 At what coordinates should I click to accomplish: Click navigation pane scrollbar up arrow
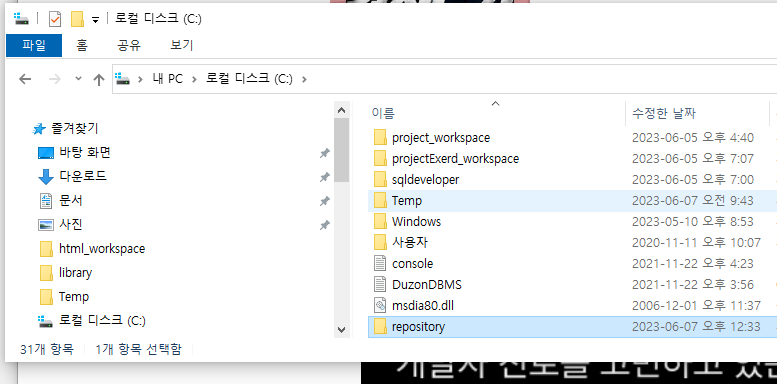[341, 110]
